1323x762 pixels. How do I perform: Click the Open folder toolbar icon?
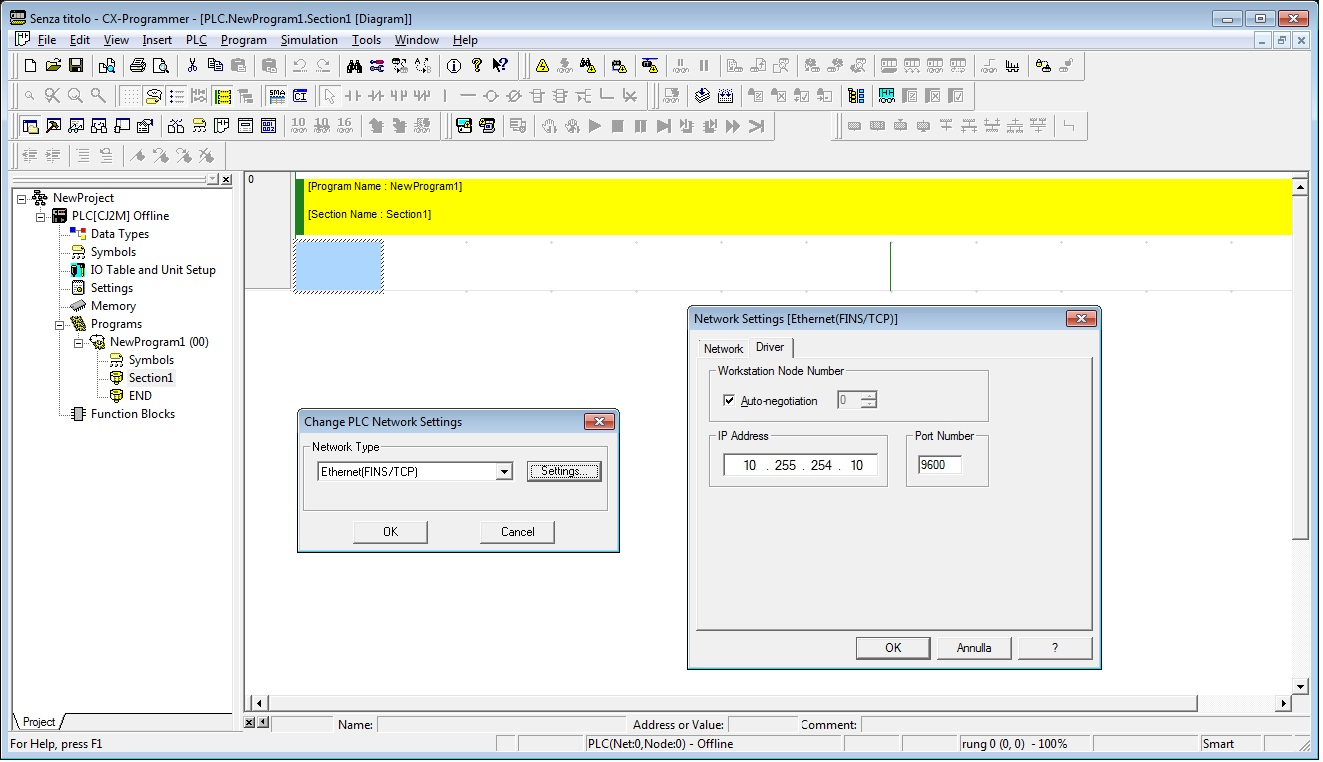click(53, 66)
